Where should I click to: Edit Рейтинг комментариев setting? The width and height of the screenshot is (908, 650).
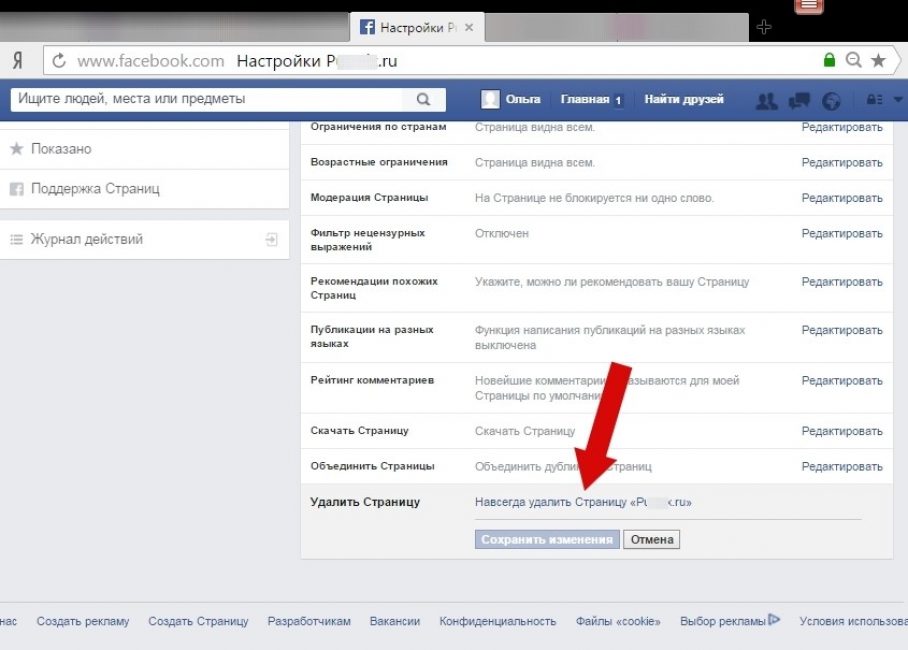(842, 381)
